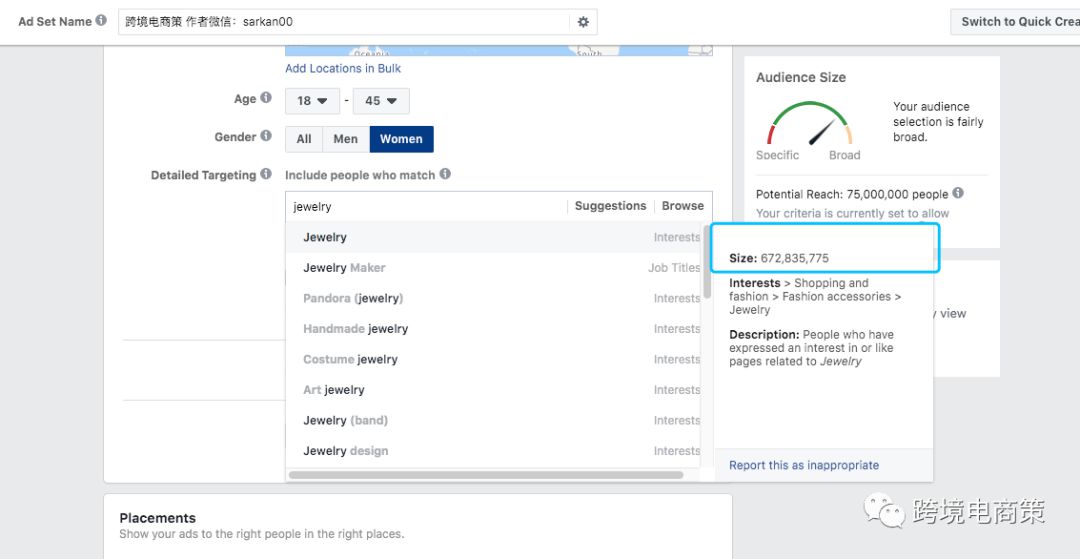Click the gear icon beside Ad Set Name field
The image size is (1080, 559).
(583, 22)
